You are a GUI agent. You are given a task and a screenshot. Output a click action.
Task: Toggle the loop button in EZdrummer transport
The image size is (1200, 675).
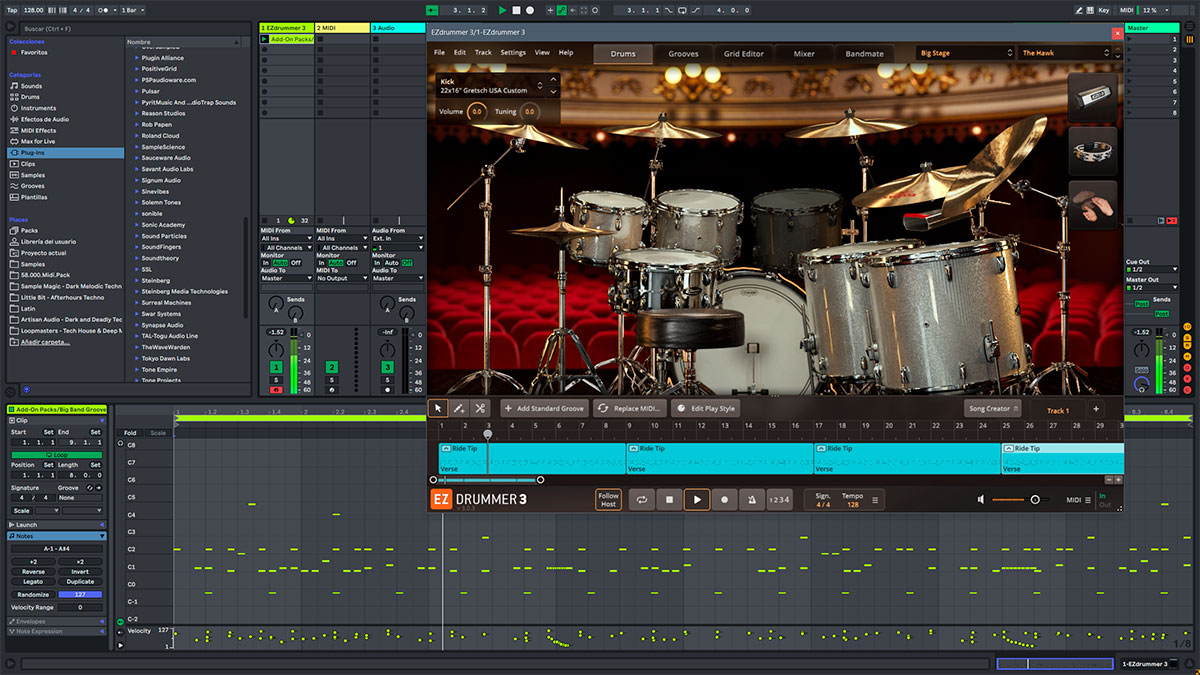point(642,499)
